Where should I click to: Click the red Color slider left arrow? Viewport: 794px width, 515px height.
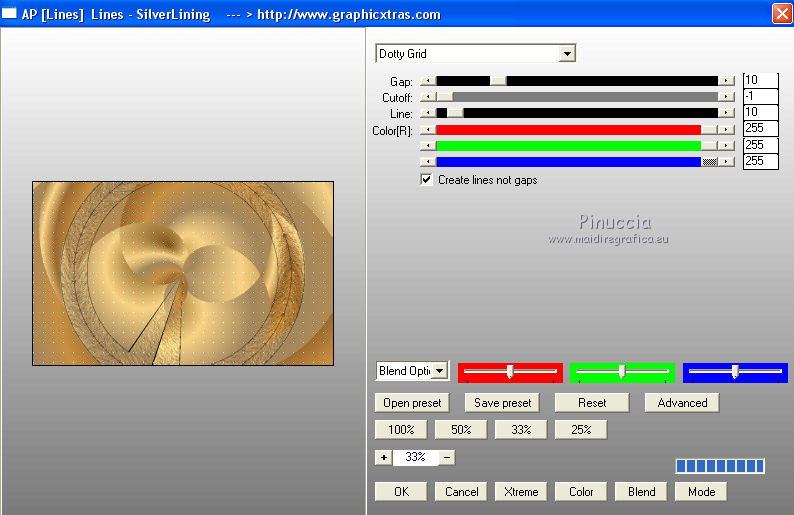click(x=428, y=130)
